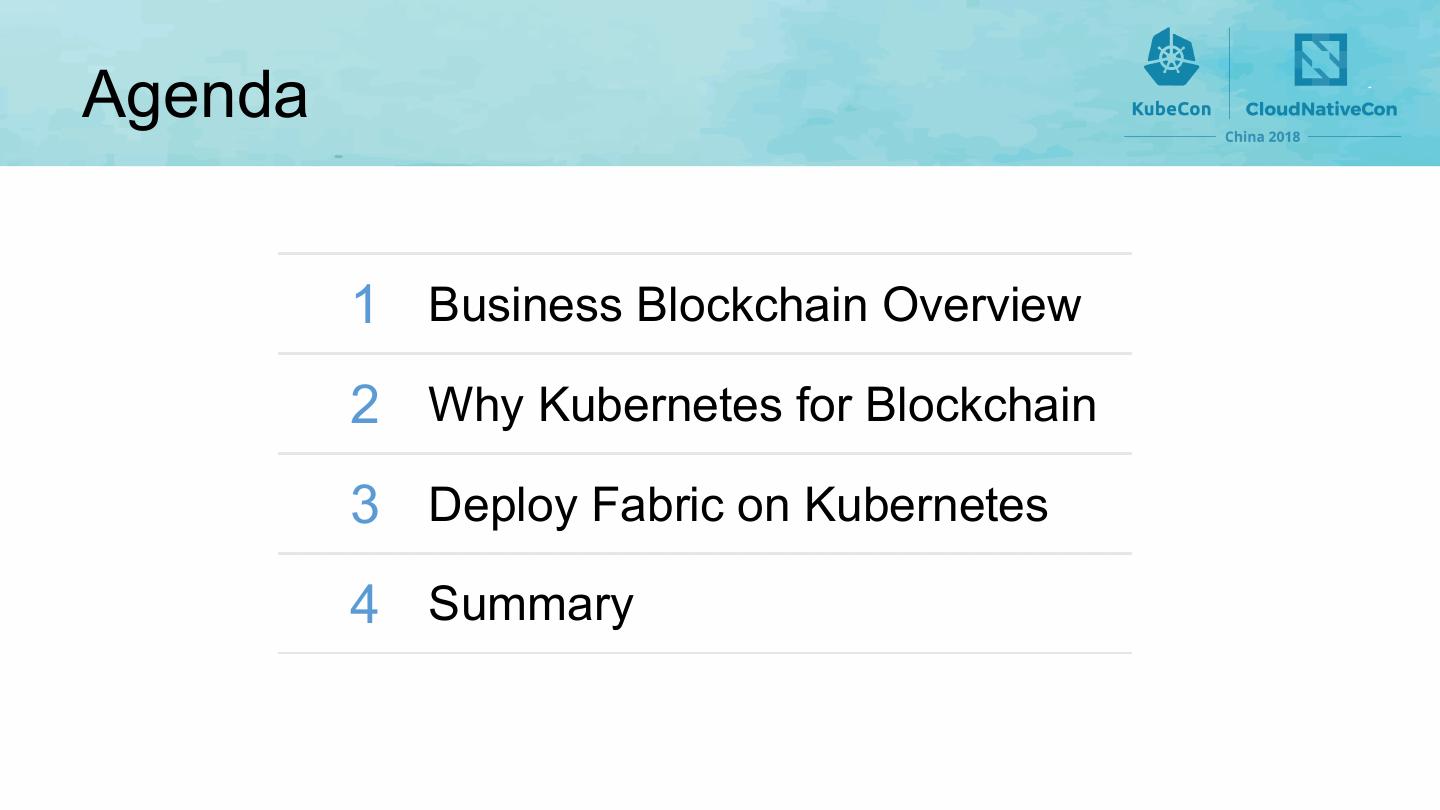
Task: Click the KubeCon ship wheel logo
Action: coord(1171,57)
